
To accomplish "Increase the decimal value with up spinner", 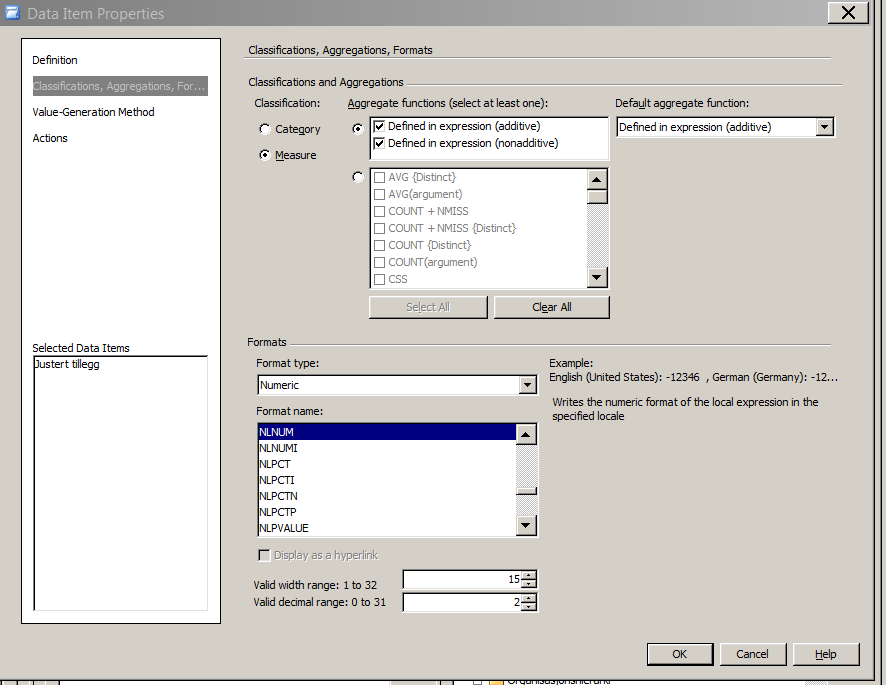I will click(529, 598).
